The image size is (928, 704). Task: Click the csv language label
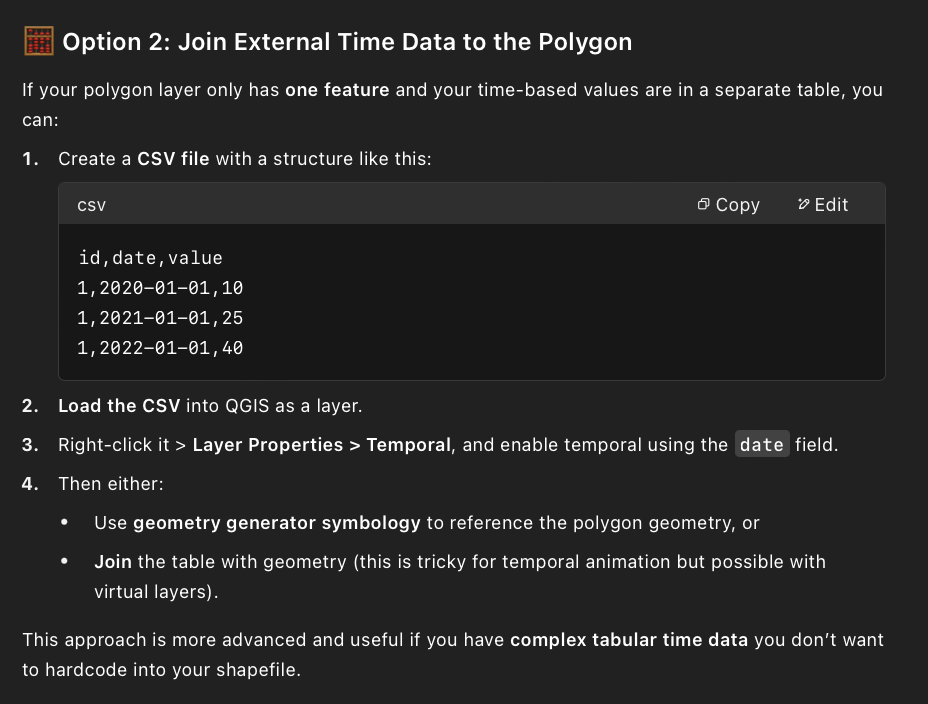(92, 205)
